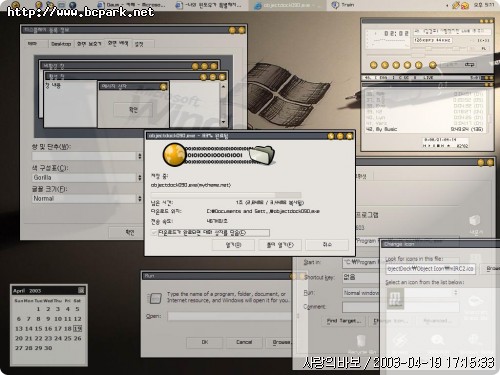
Task: Open the 화면 보호기 tab
Action: tap(89, 44)
